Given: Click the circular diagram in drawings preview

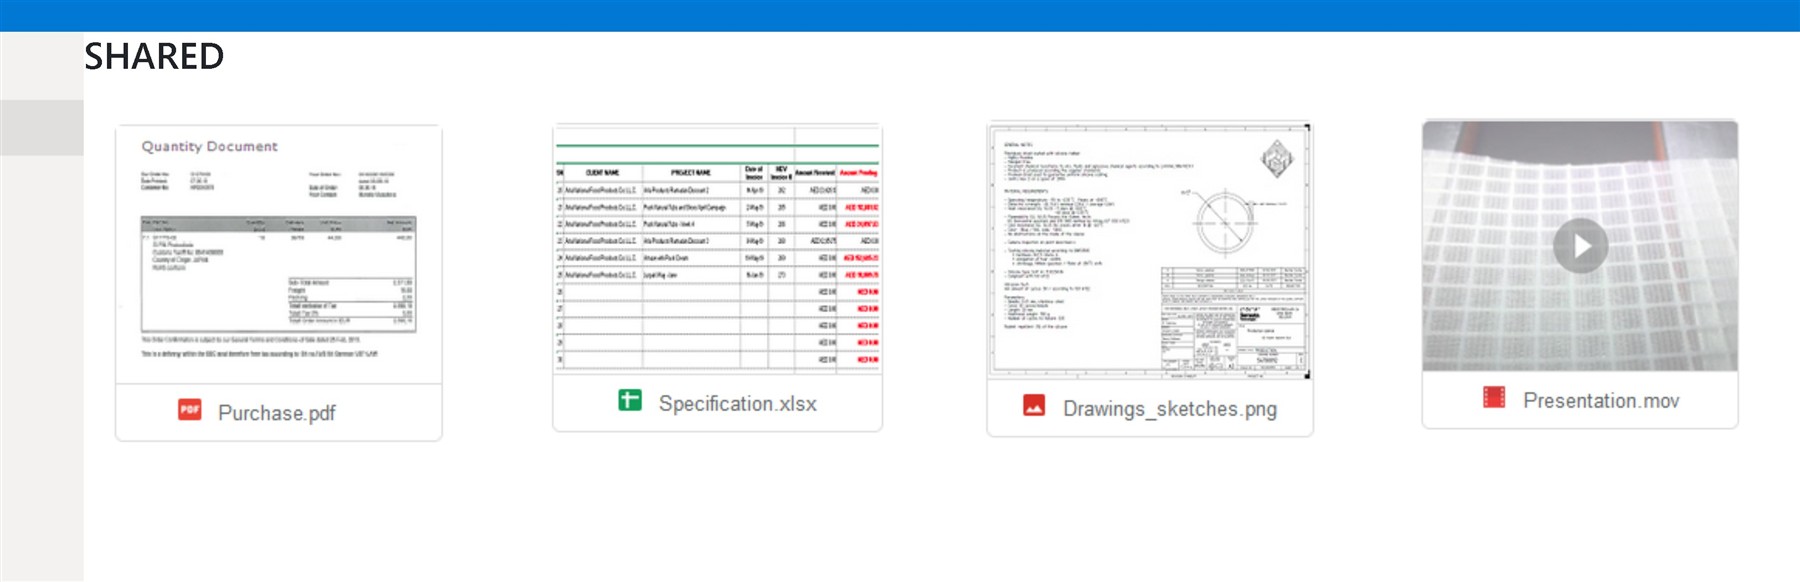Looking at the screenshot, I should (1223, 222).
